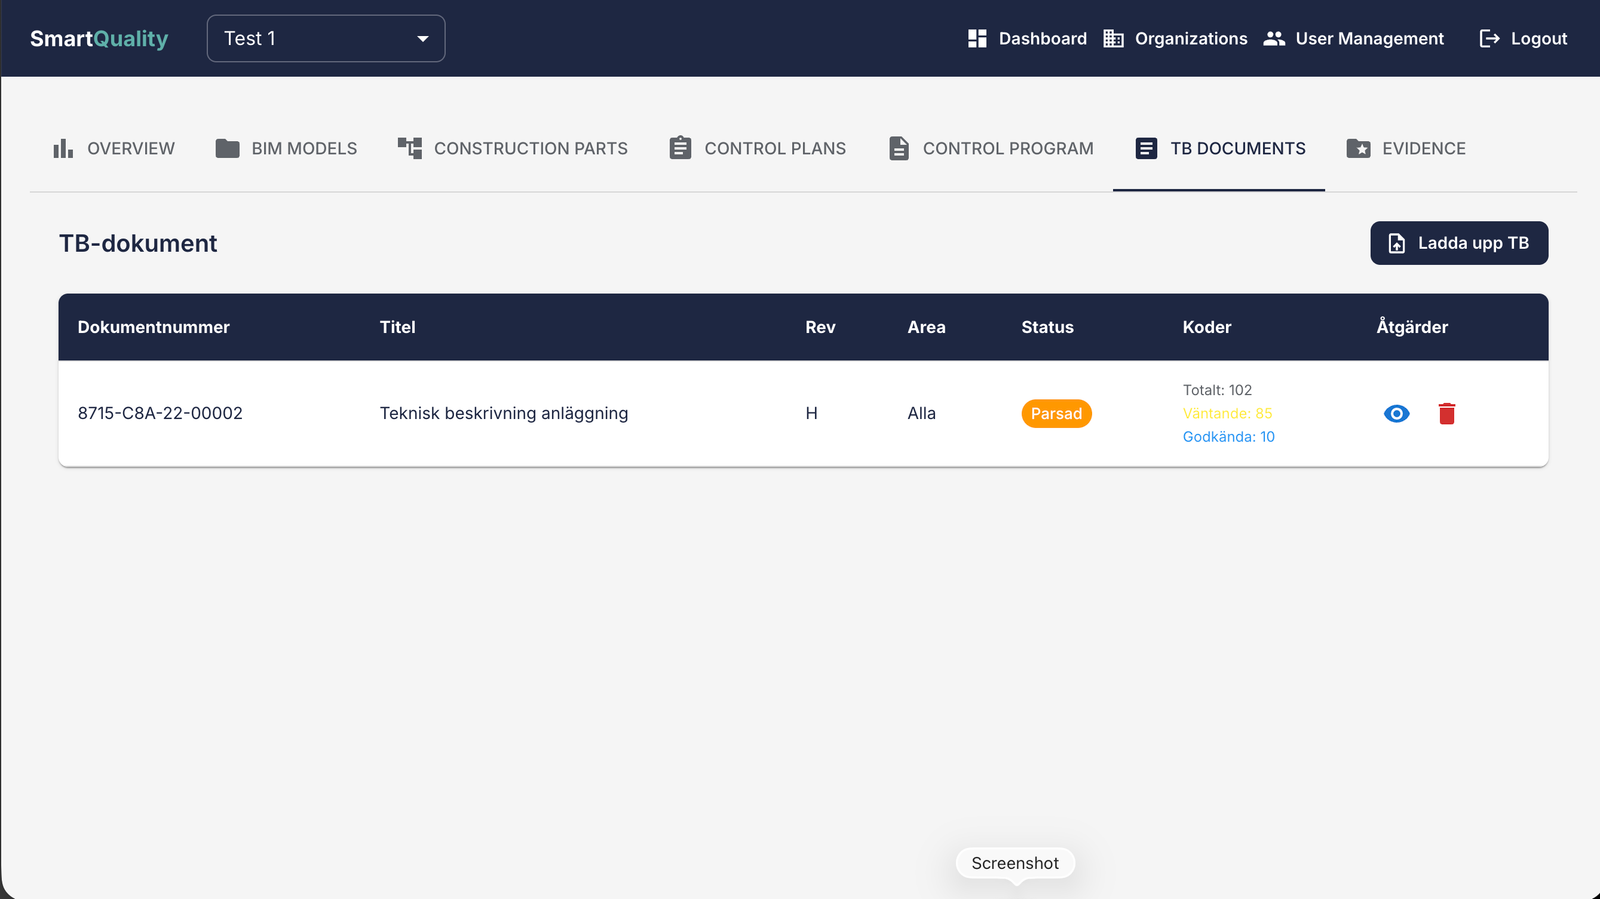The image size is (1600, 899).
Task: Select the TB Documents tab
Action: click(1219, 148)
